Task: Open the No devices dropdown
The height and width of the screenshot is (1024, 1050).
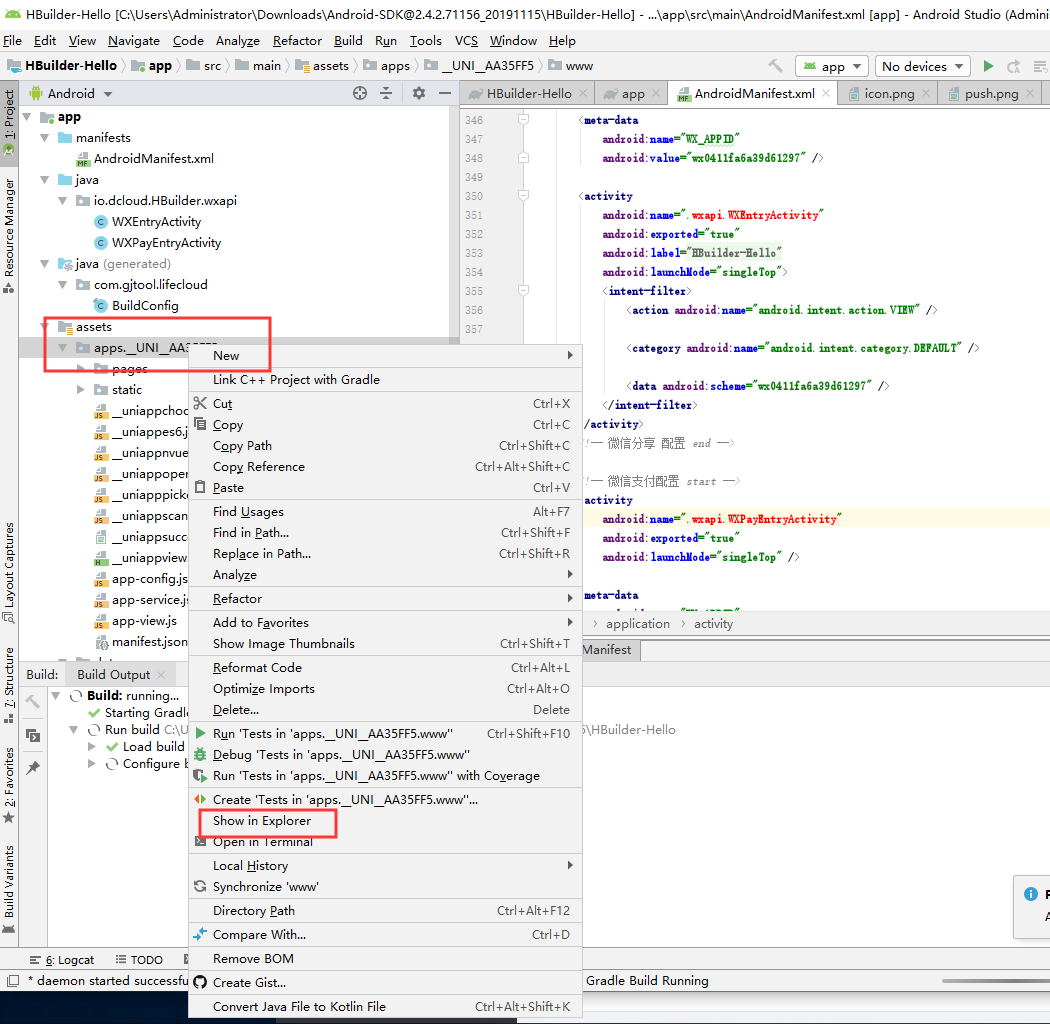Action: tap(922, 66)
